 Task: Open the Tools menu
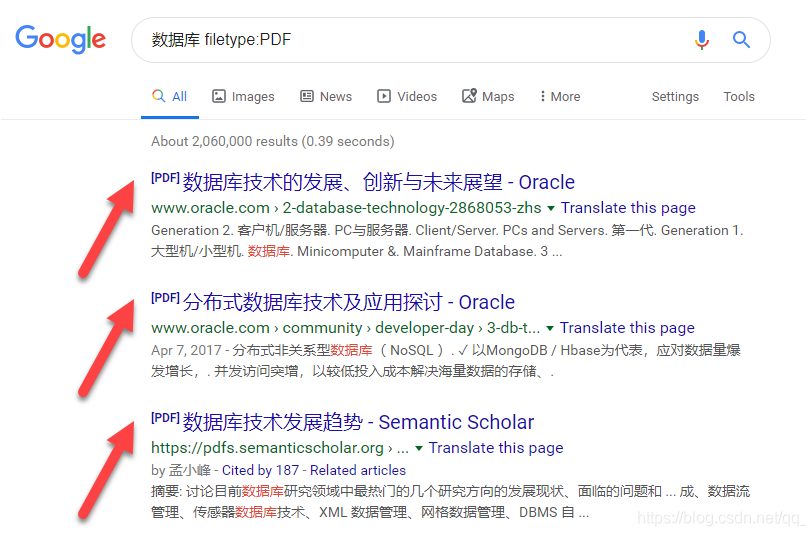coord(739,96)
